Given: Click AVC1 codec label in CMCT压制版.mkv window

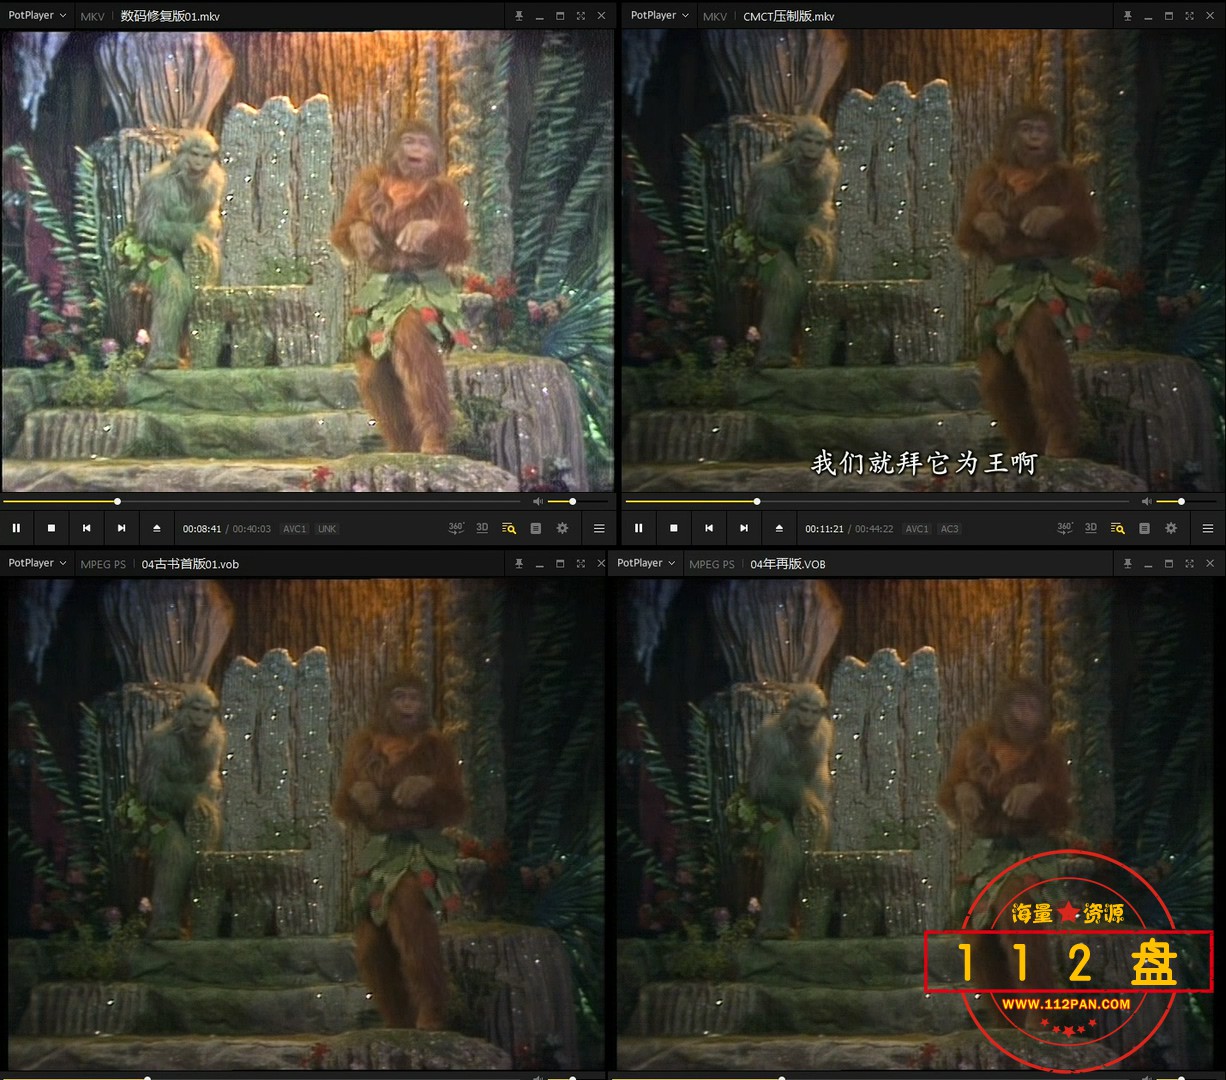Looking at the screenshot, I should click(x=917, y=529).
